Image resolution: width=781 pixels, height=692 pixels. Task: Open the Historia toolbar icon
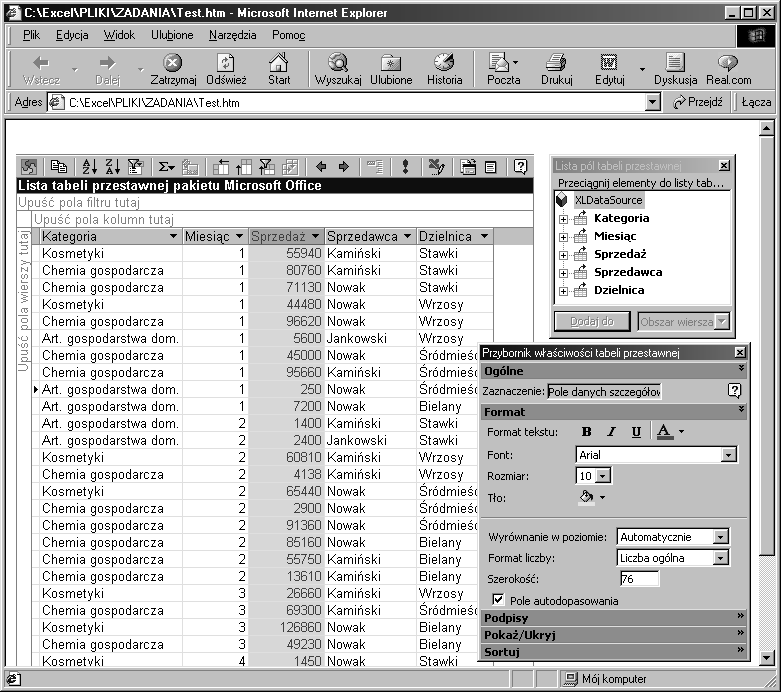[444, 68]
